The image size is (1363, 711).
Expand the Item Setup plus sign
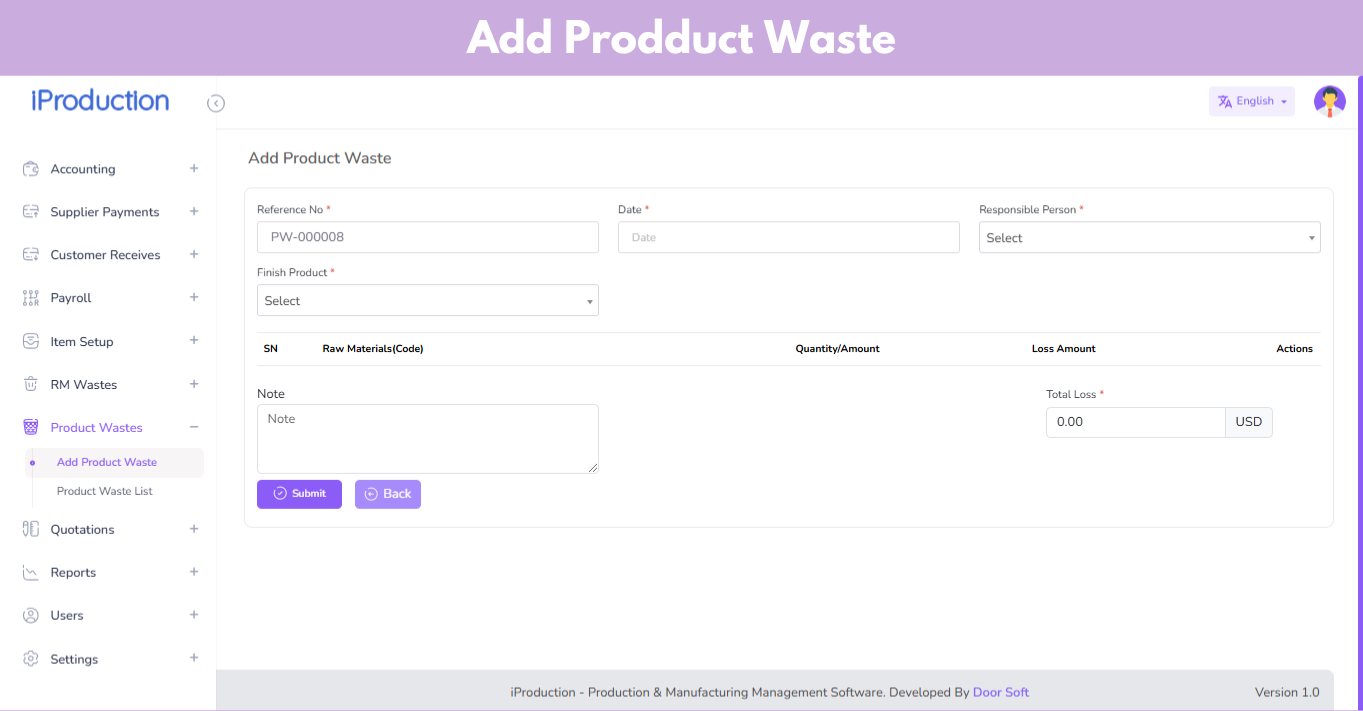coord(194,341)
